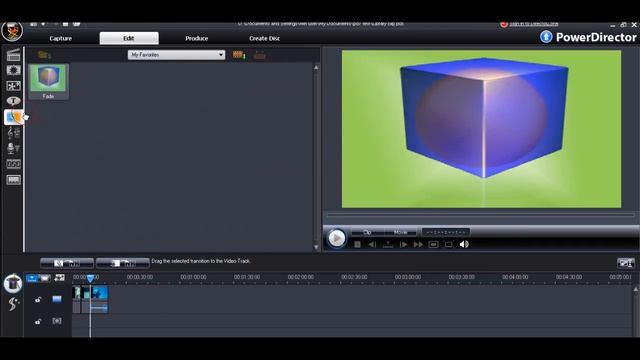Click the dimmed remove-from-favorites icon

pos(260,55)
